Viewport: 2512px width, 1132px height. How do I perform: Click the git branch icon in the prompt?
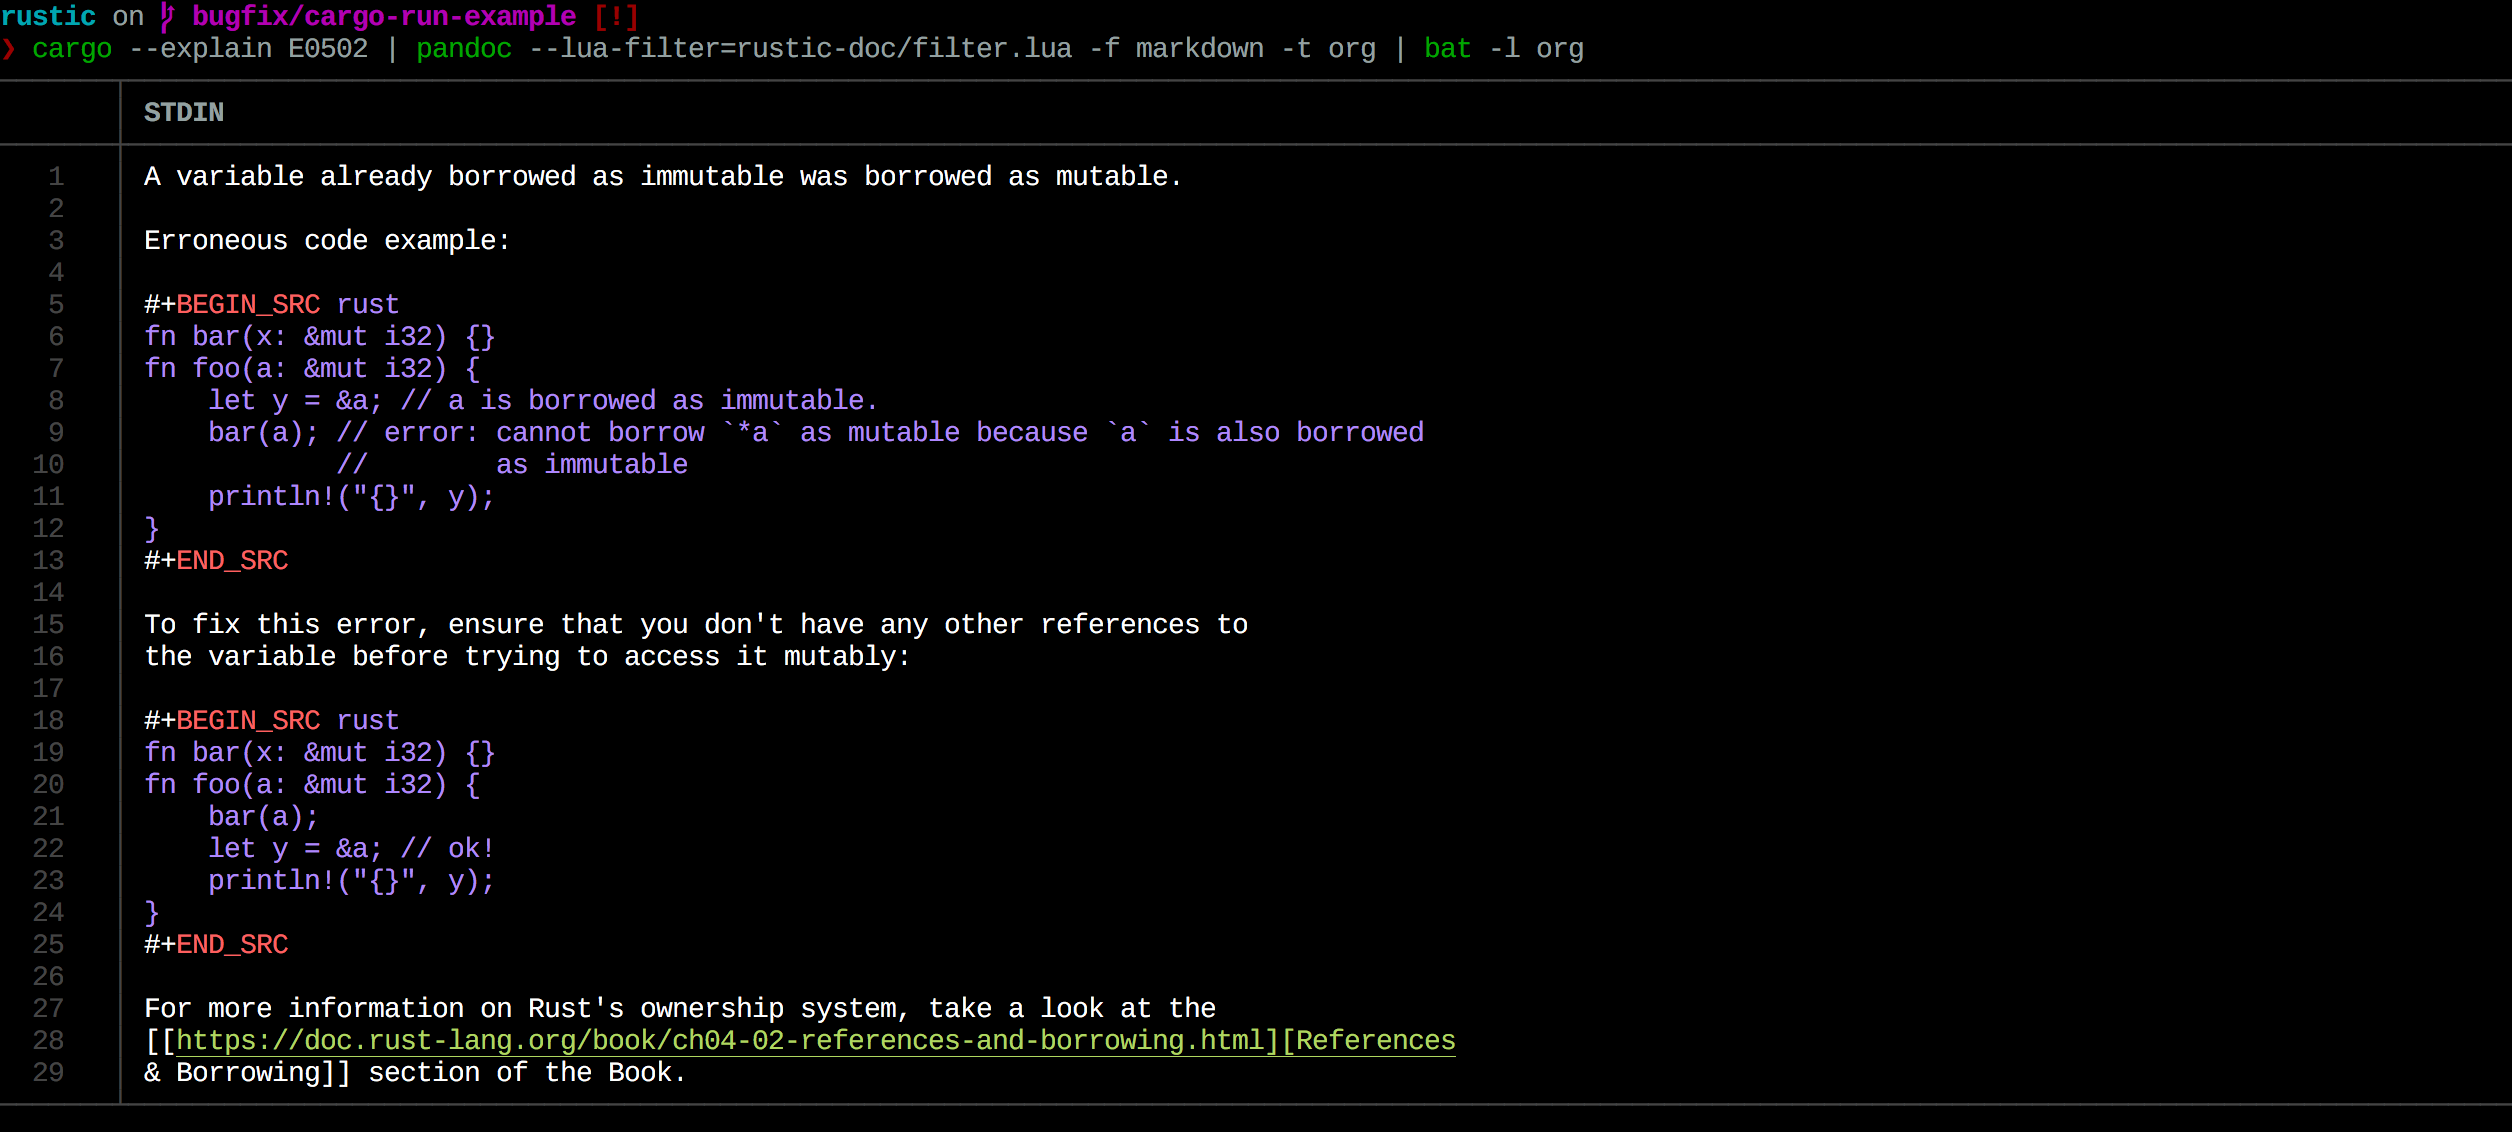(166, 16)
